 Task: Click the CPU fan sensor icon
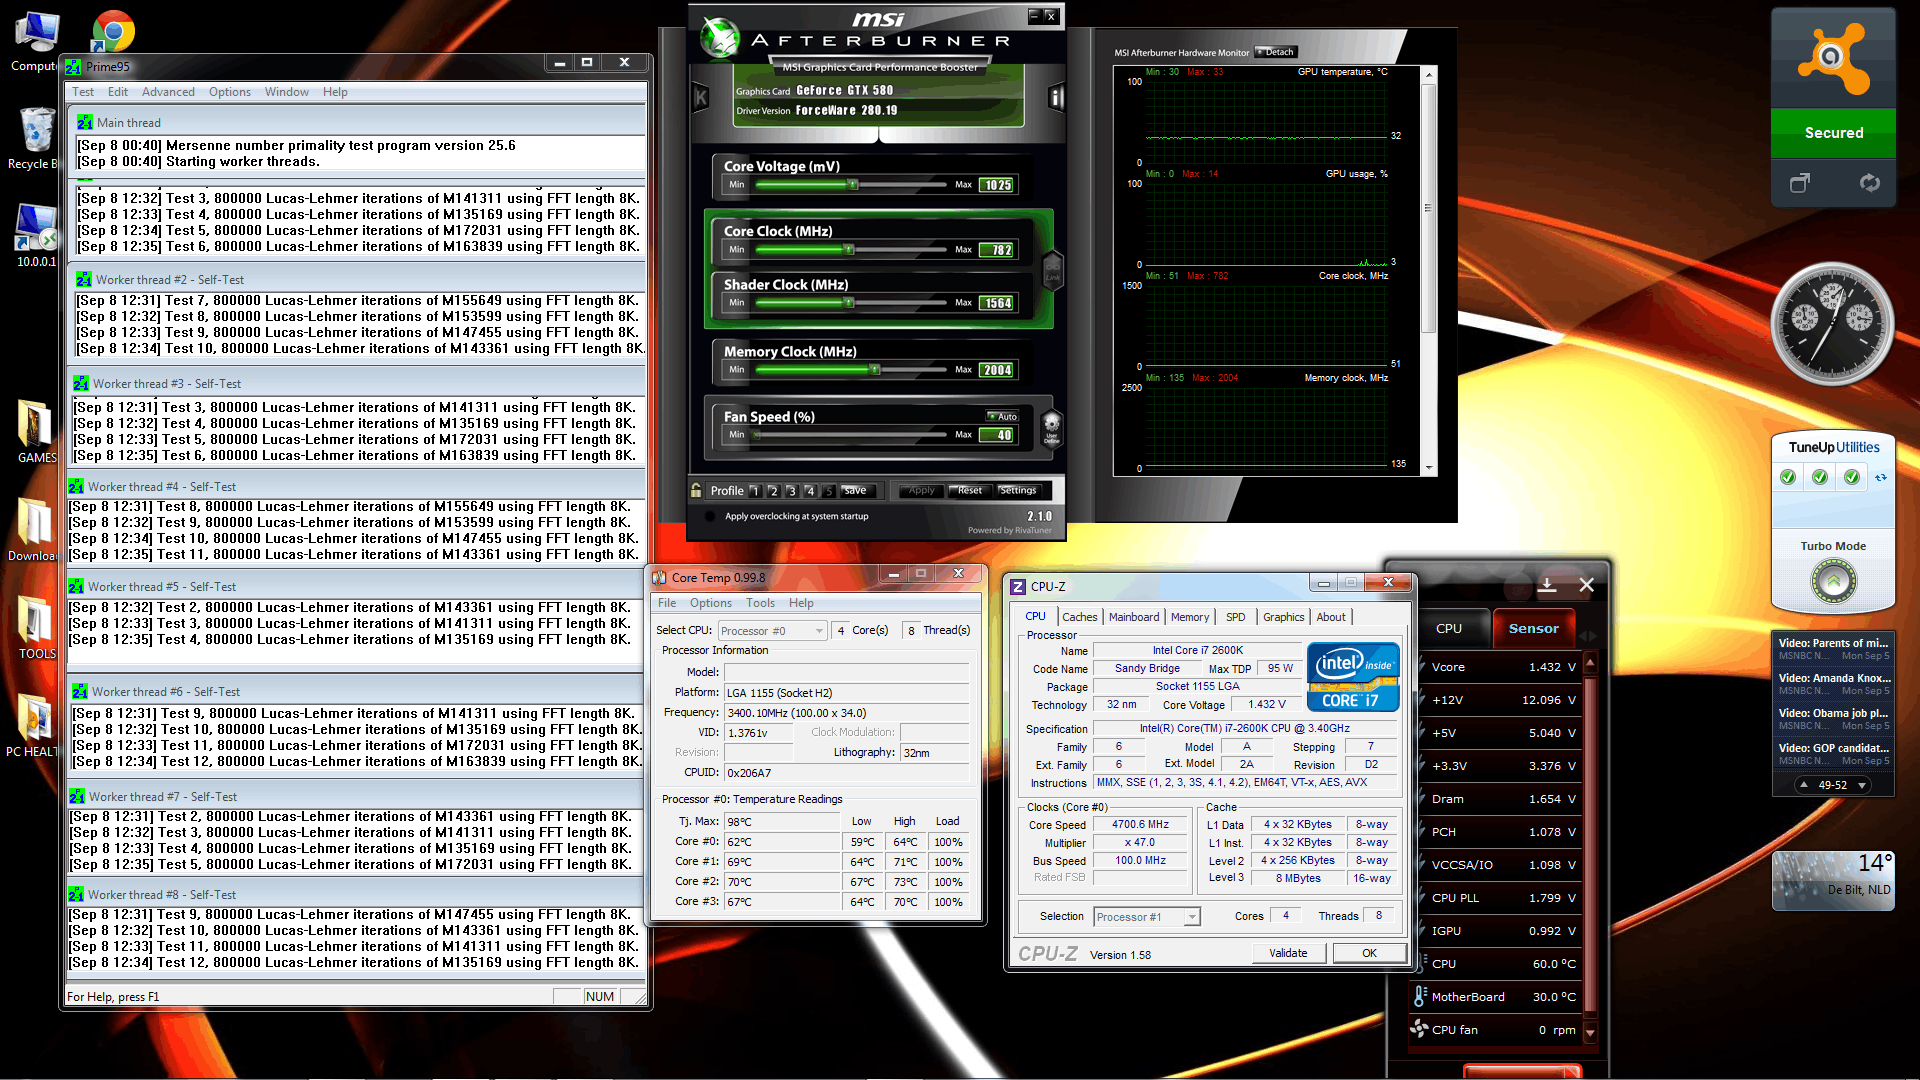pos(1419,1029)
